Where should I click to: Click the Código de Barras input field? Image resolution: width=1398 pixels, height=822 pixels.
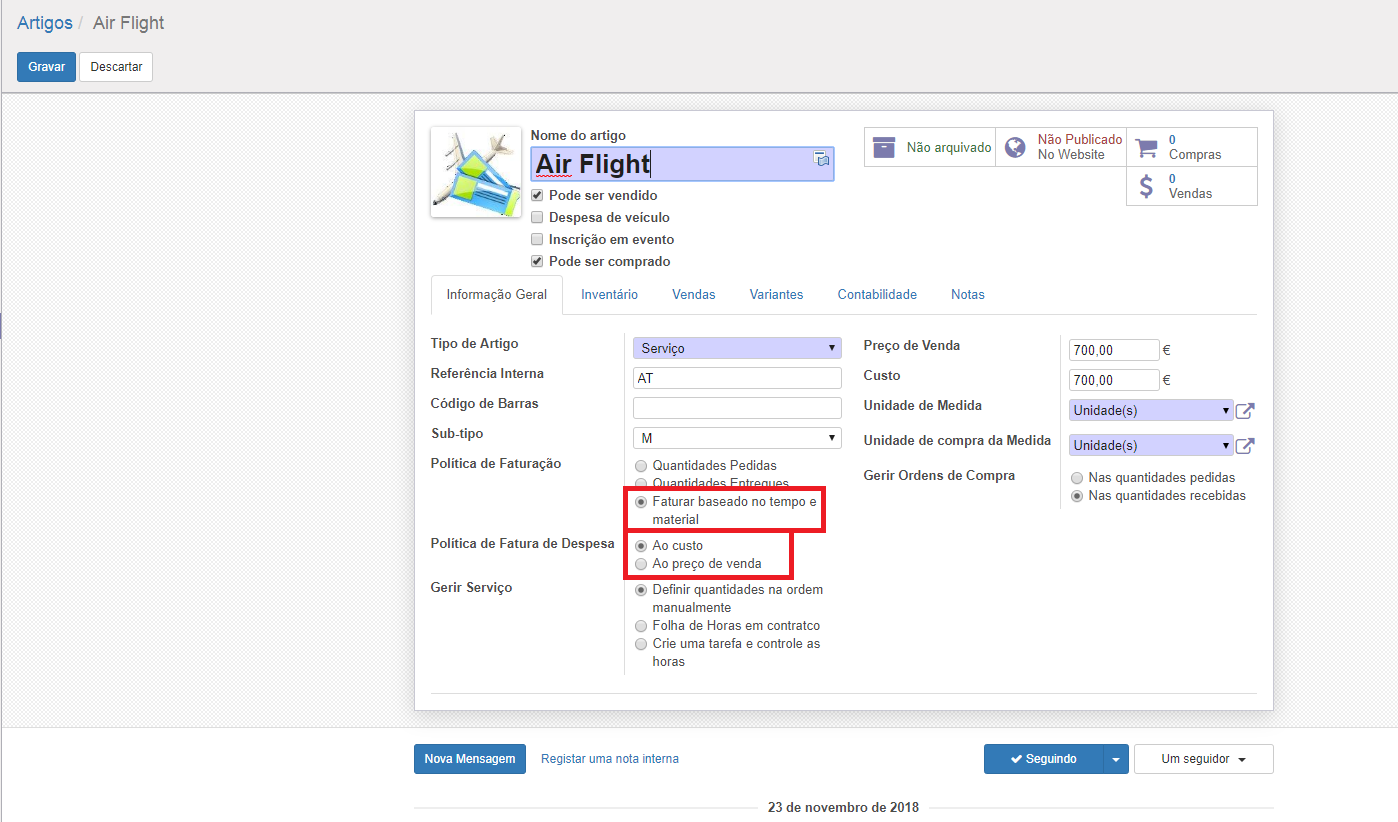737,408
